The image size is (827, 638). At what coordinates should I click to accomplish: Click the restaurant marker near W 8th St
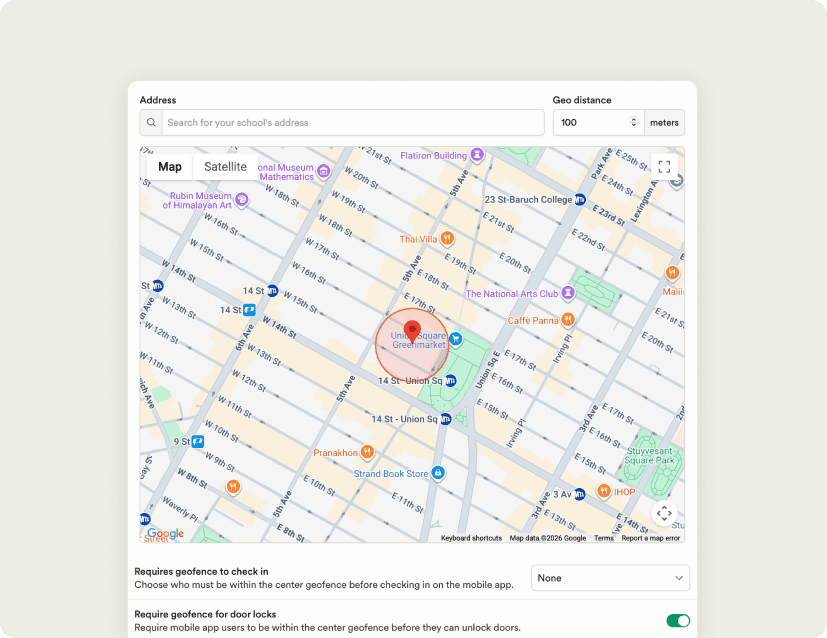pyautogui.click(x=233, y=487)
